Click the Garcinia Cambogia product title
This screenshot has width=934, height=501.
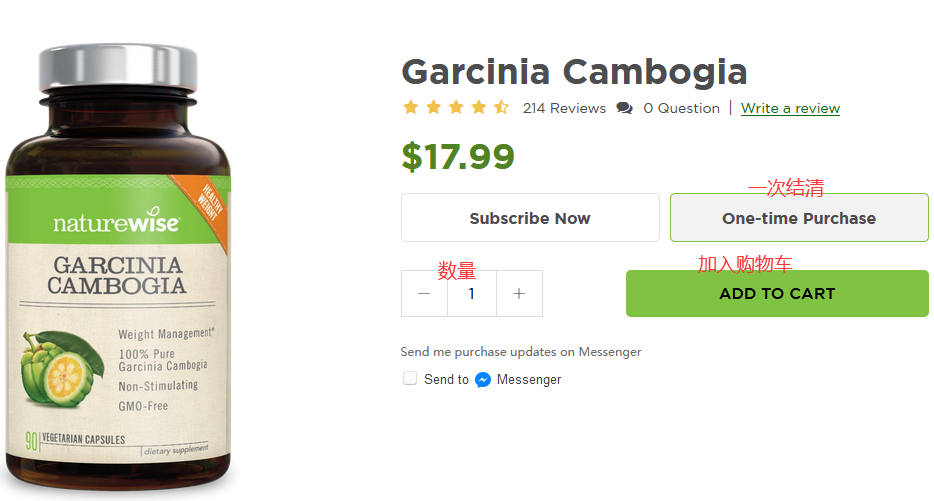pos(574,72)
